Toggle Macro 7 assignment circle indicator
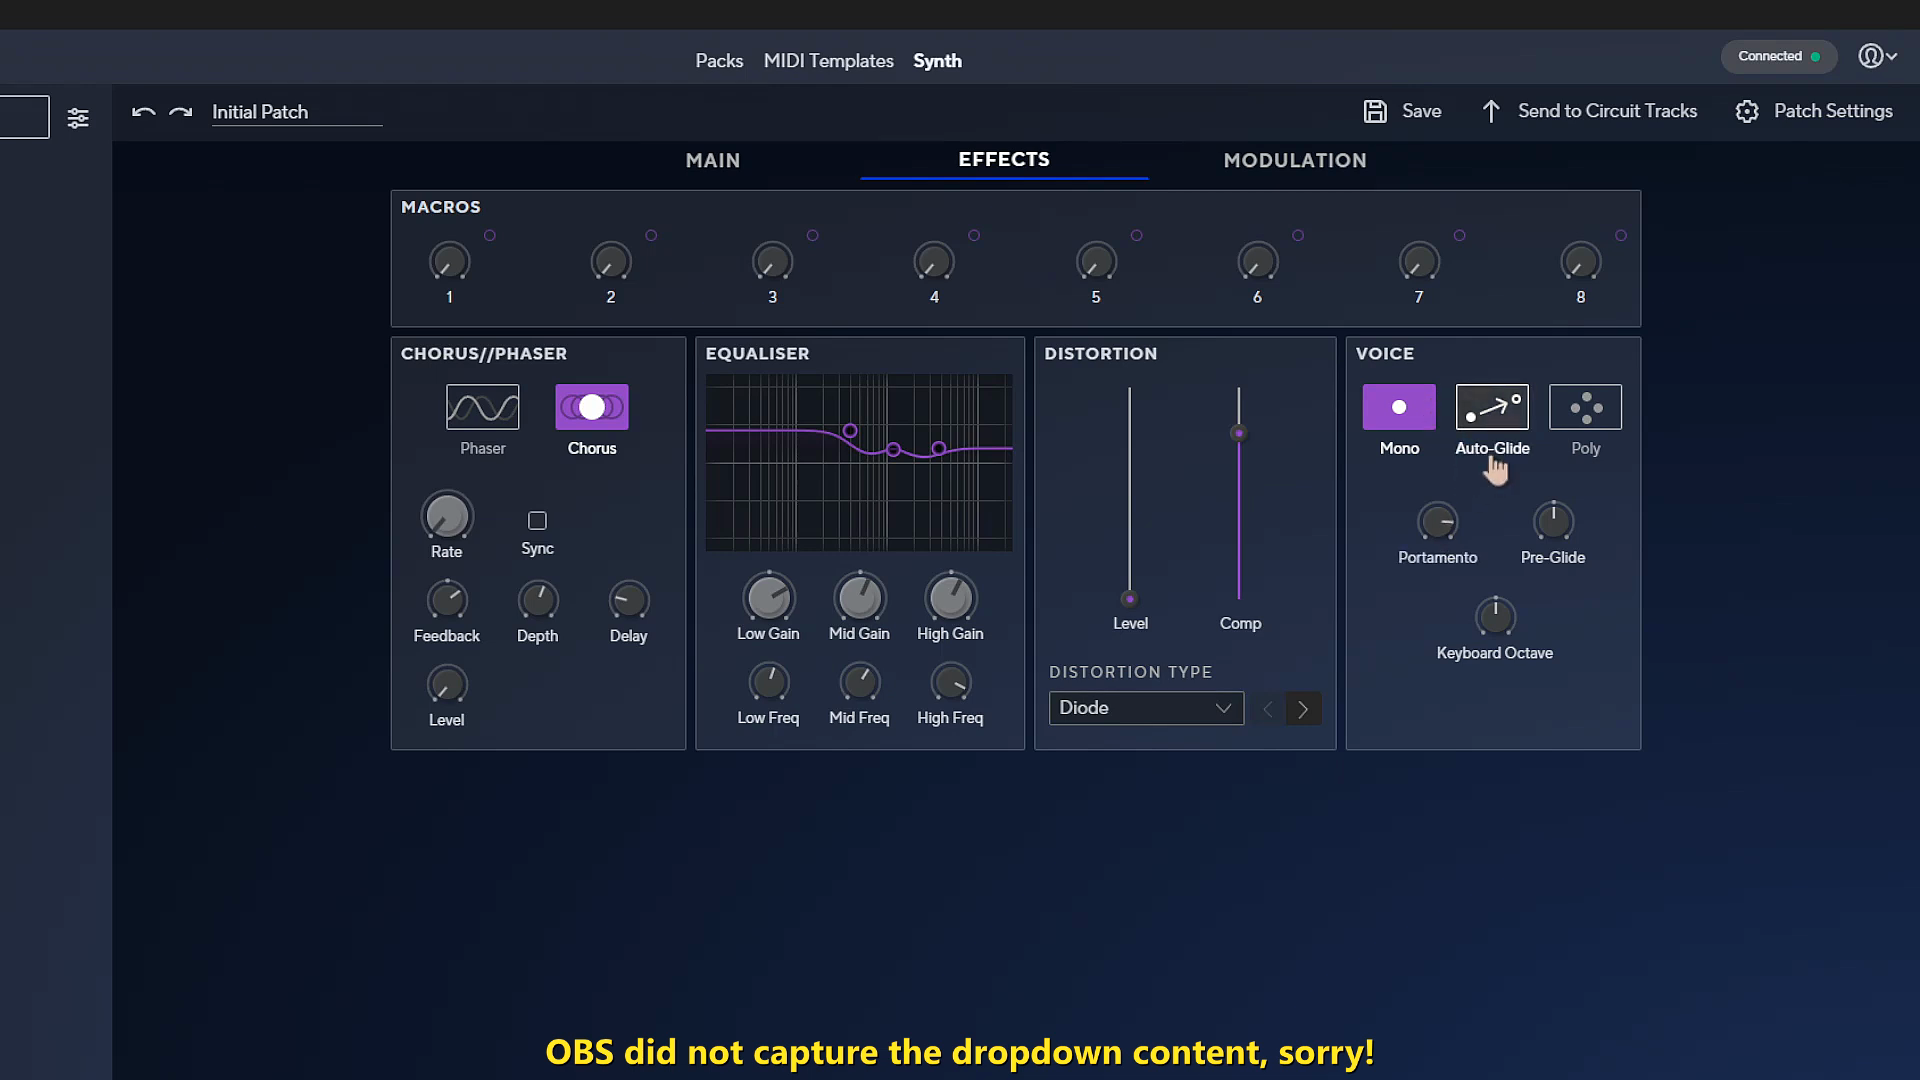This screenshot has height=1080, width=1920. (1459, 235)
